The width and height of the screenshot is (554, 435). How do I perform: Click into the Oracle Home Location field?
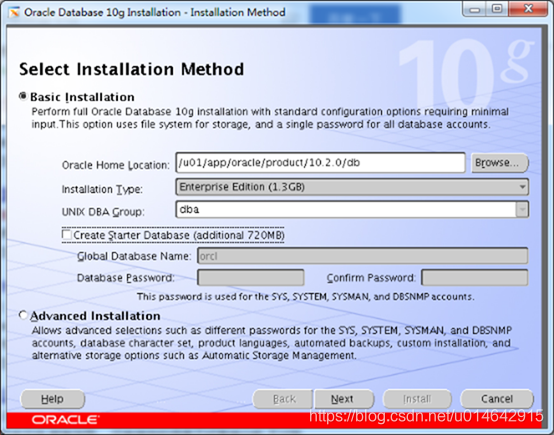click(320, 163)
